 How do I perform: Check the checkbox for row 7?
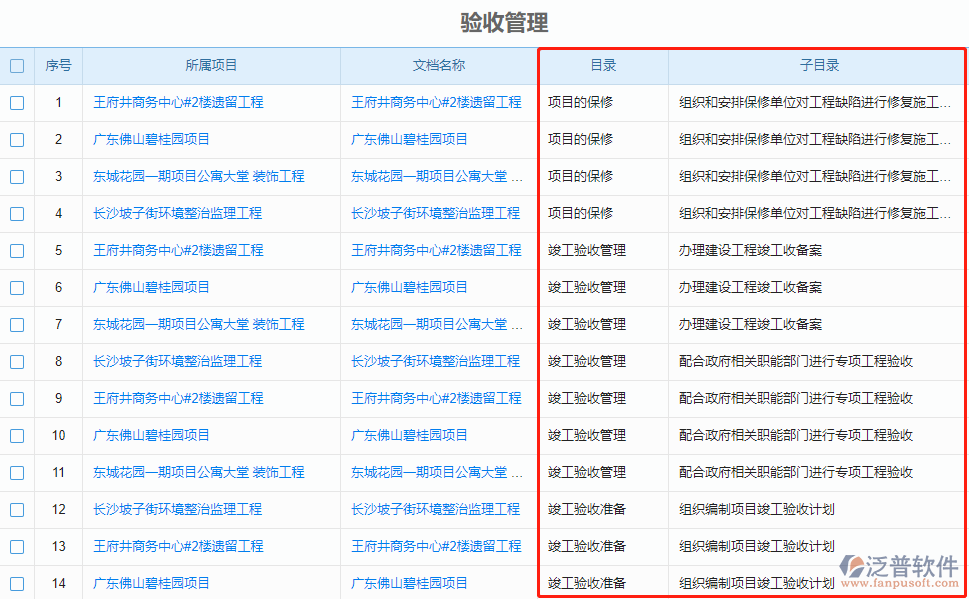click(16, 324)
